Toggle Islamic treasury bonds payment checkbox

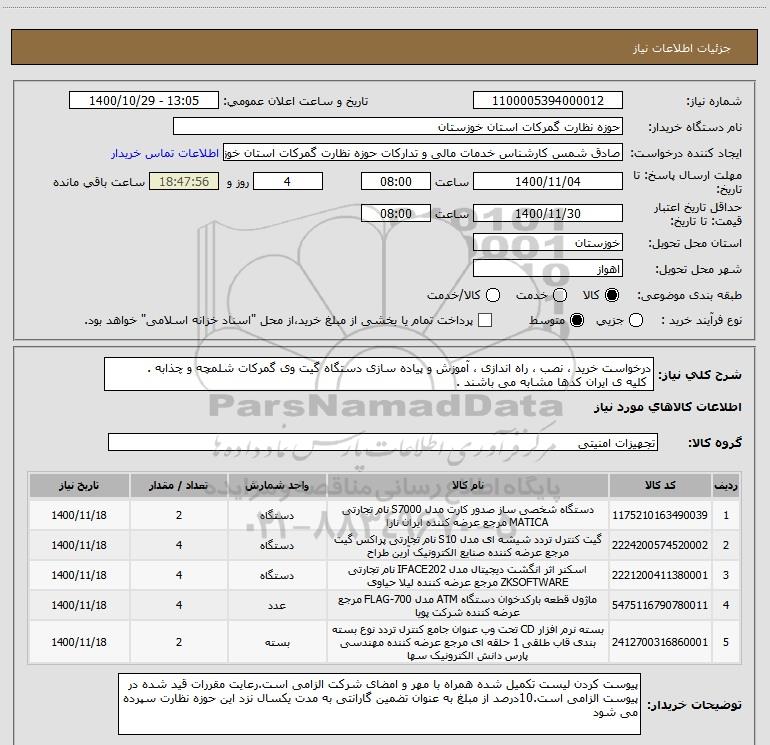click(x=485, y=320)
